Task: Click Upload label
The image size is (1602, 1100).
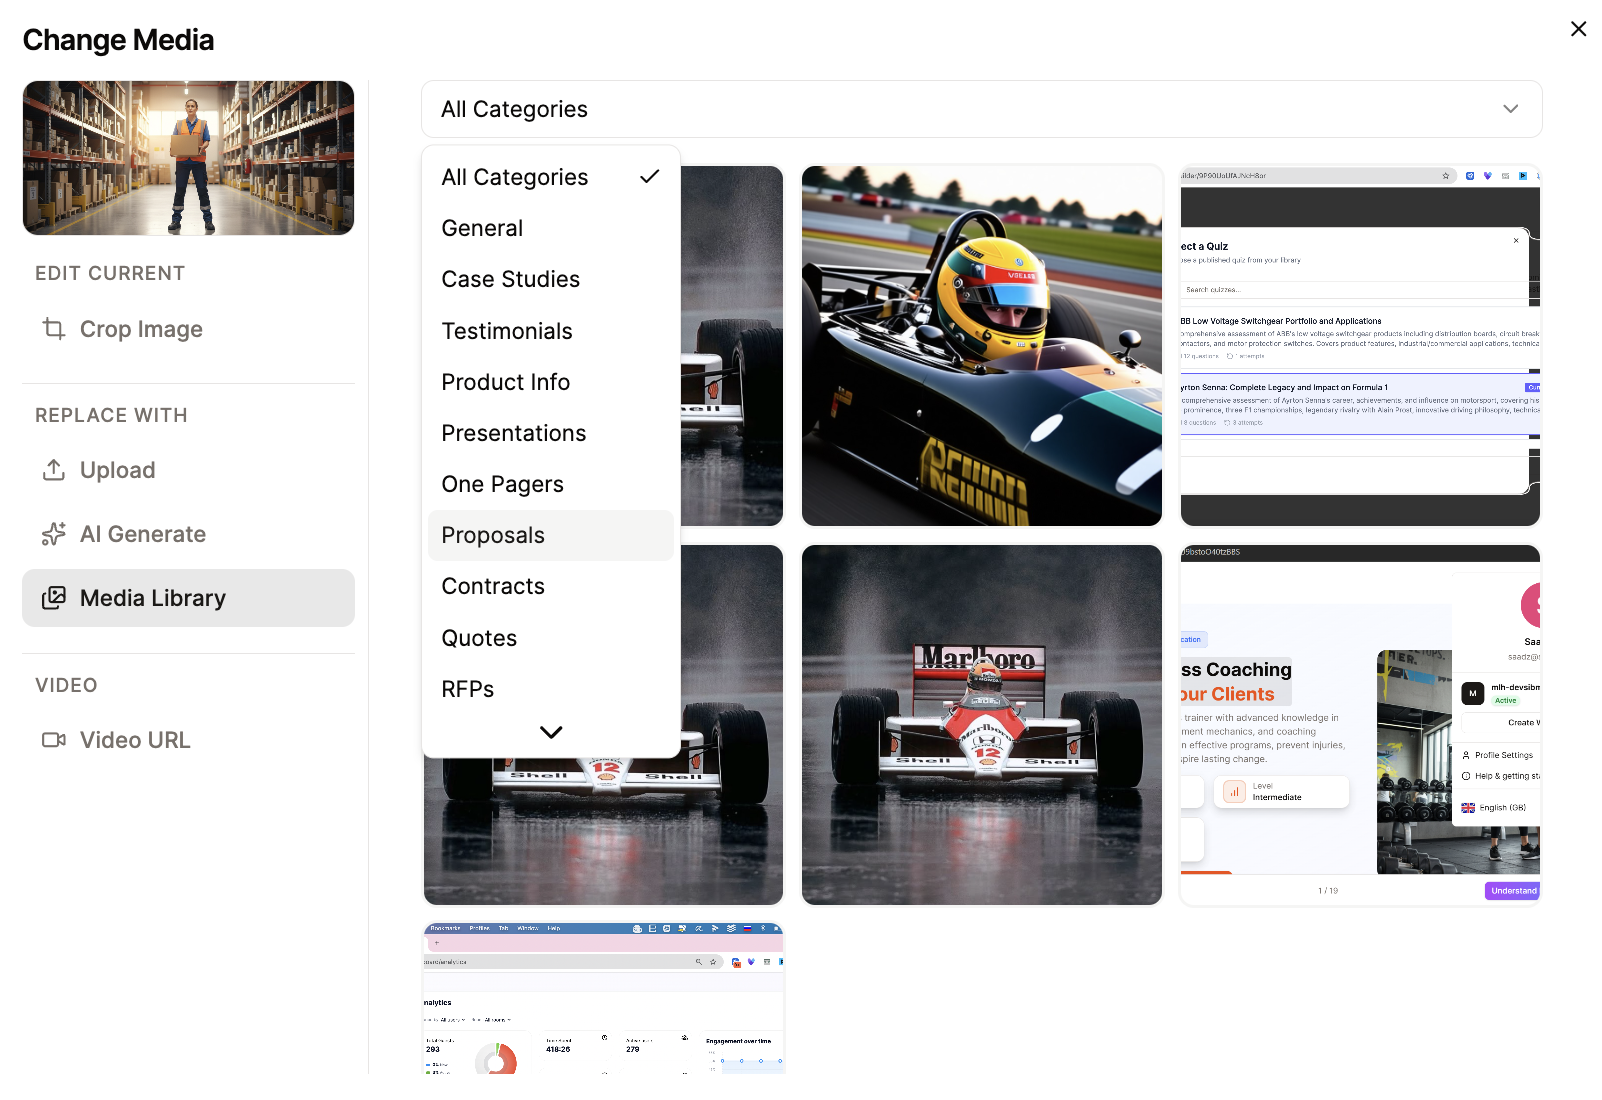Action: click(x=117, y=470)
